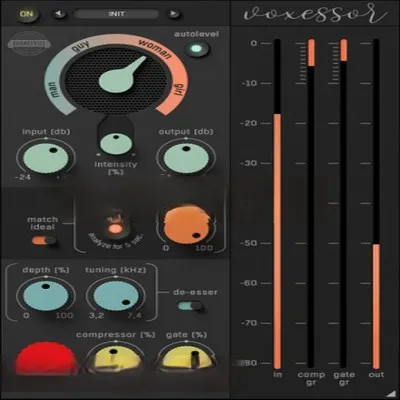Toggle the match ideal switch

[x=44, y=240]
